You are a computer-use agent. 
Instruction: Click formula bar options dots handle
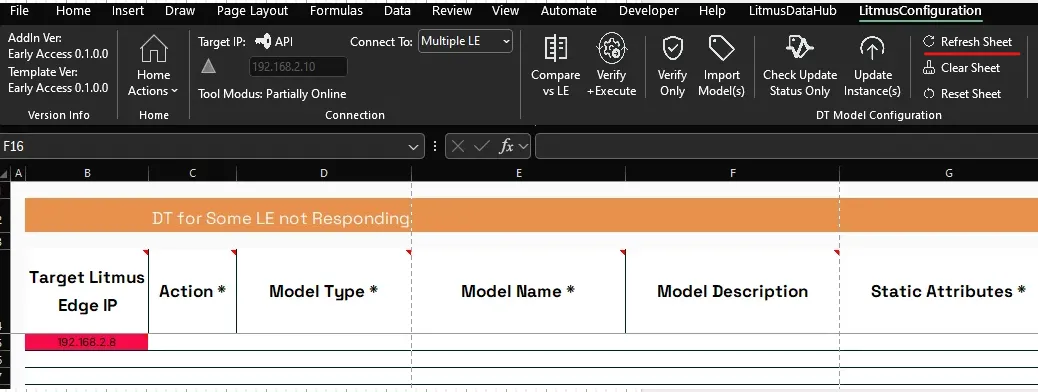(x=435, y=146)
